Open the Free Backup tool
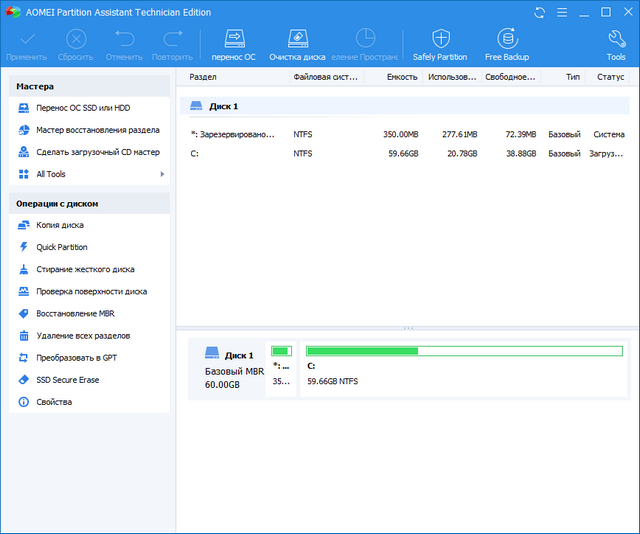Viewport: 640px width, 534px height. coord(506,44)
